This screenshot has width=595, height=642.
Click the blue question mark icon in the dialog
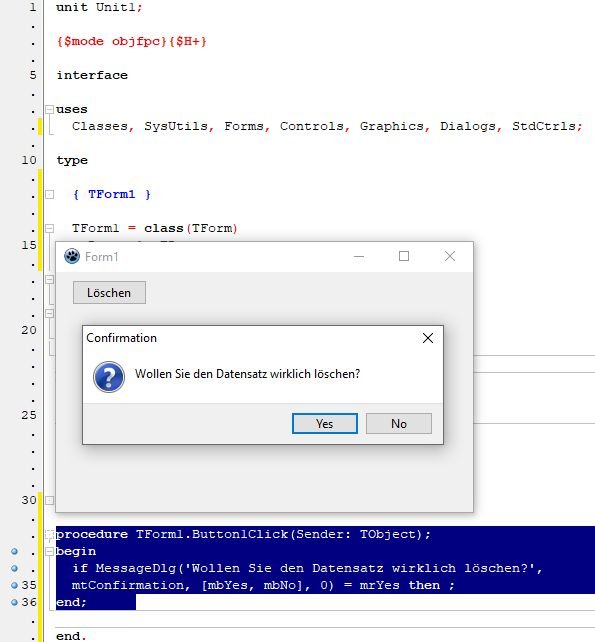(109, 377)
